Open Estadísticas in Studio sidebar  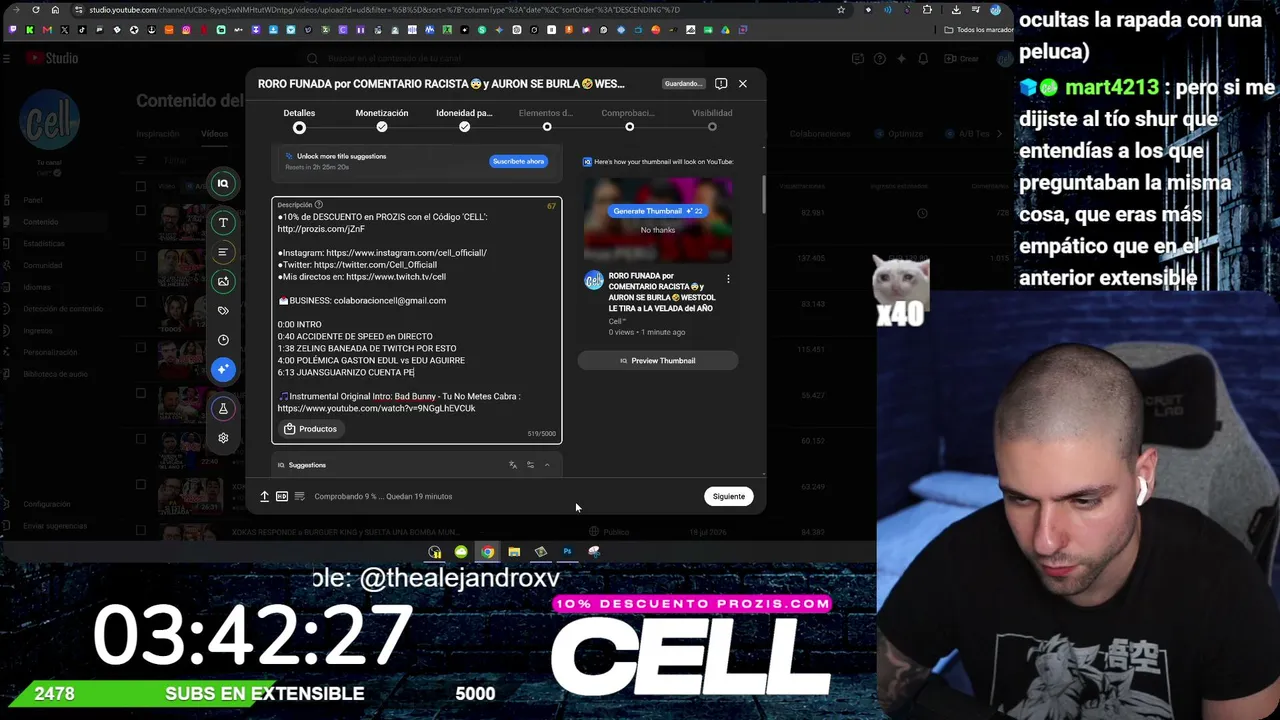(x=44, y=244)
